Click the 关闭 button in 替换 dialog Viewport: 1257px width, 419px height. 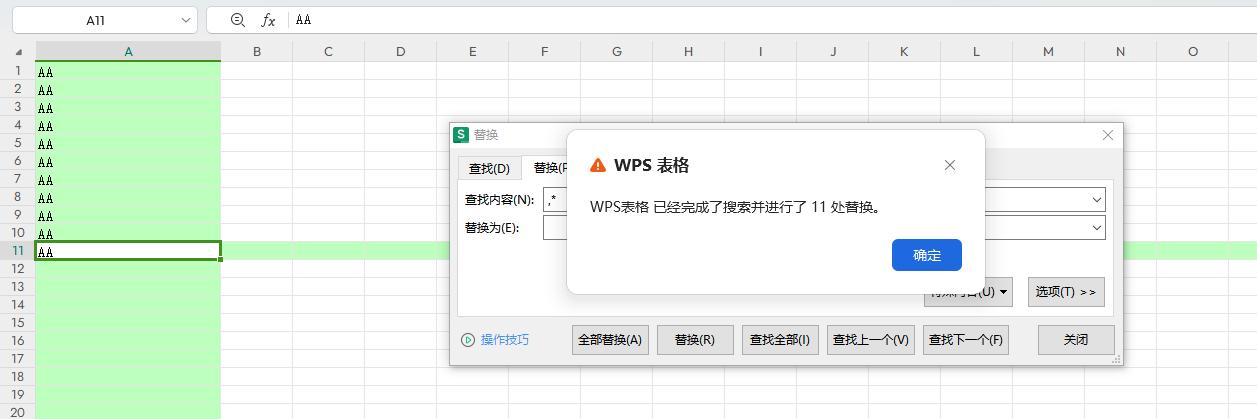1076,340
